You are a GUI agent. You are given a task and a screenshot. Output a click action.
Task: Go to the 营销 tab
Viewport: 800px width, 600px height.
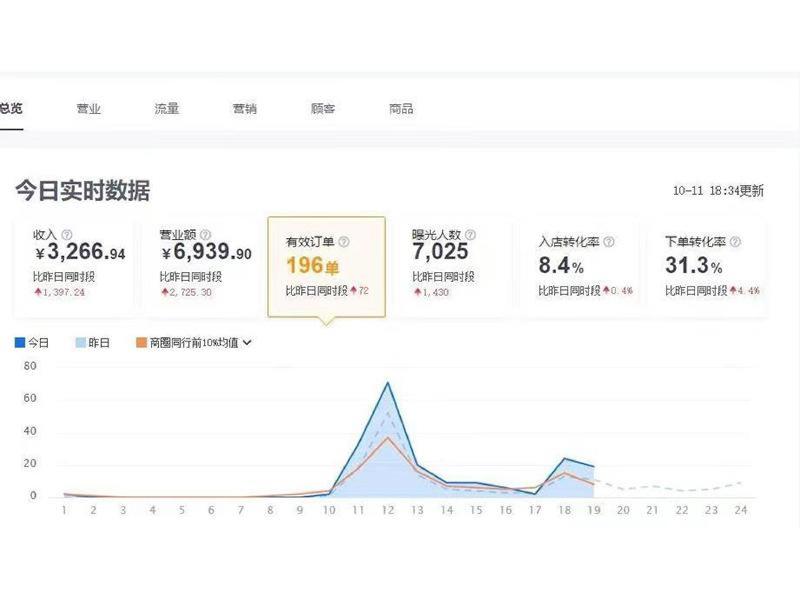[x=245, y=108]
